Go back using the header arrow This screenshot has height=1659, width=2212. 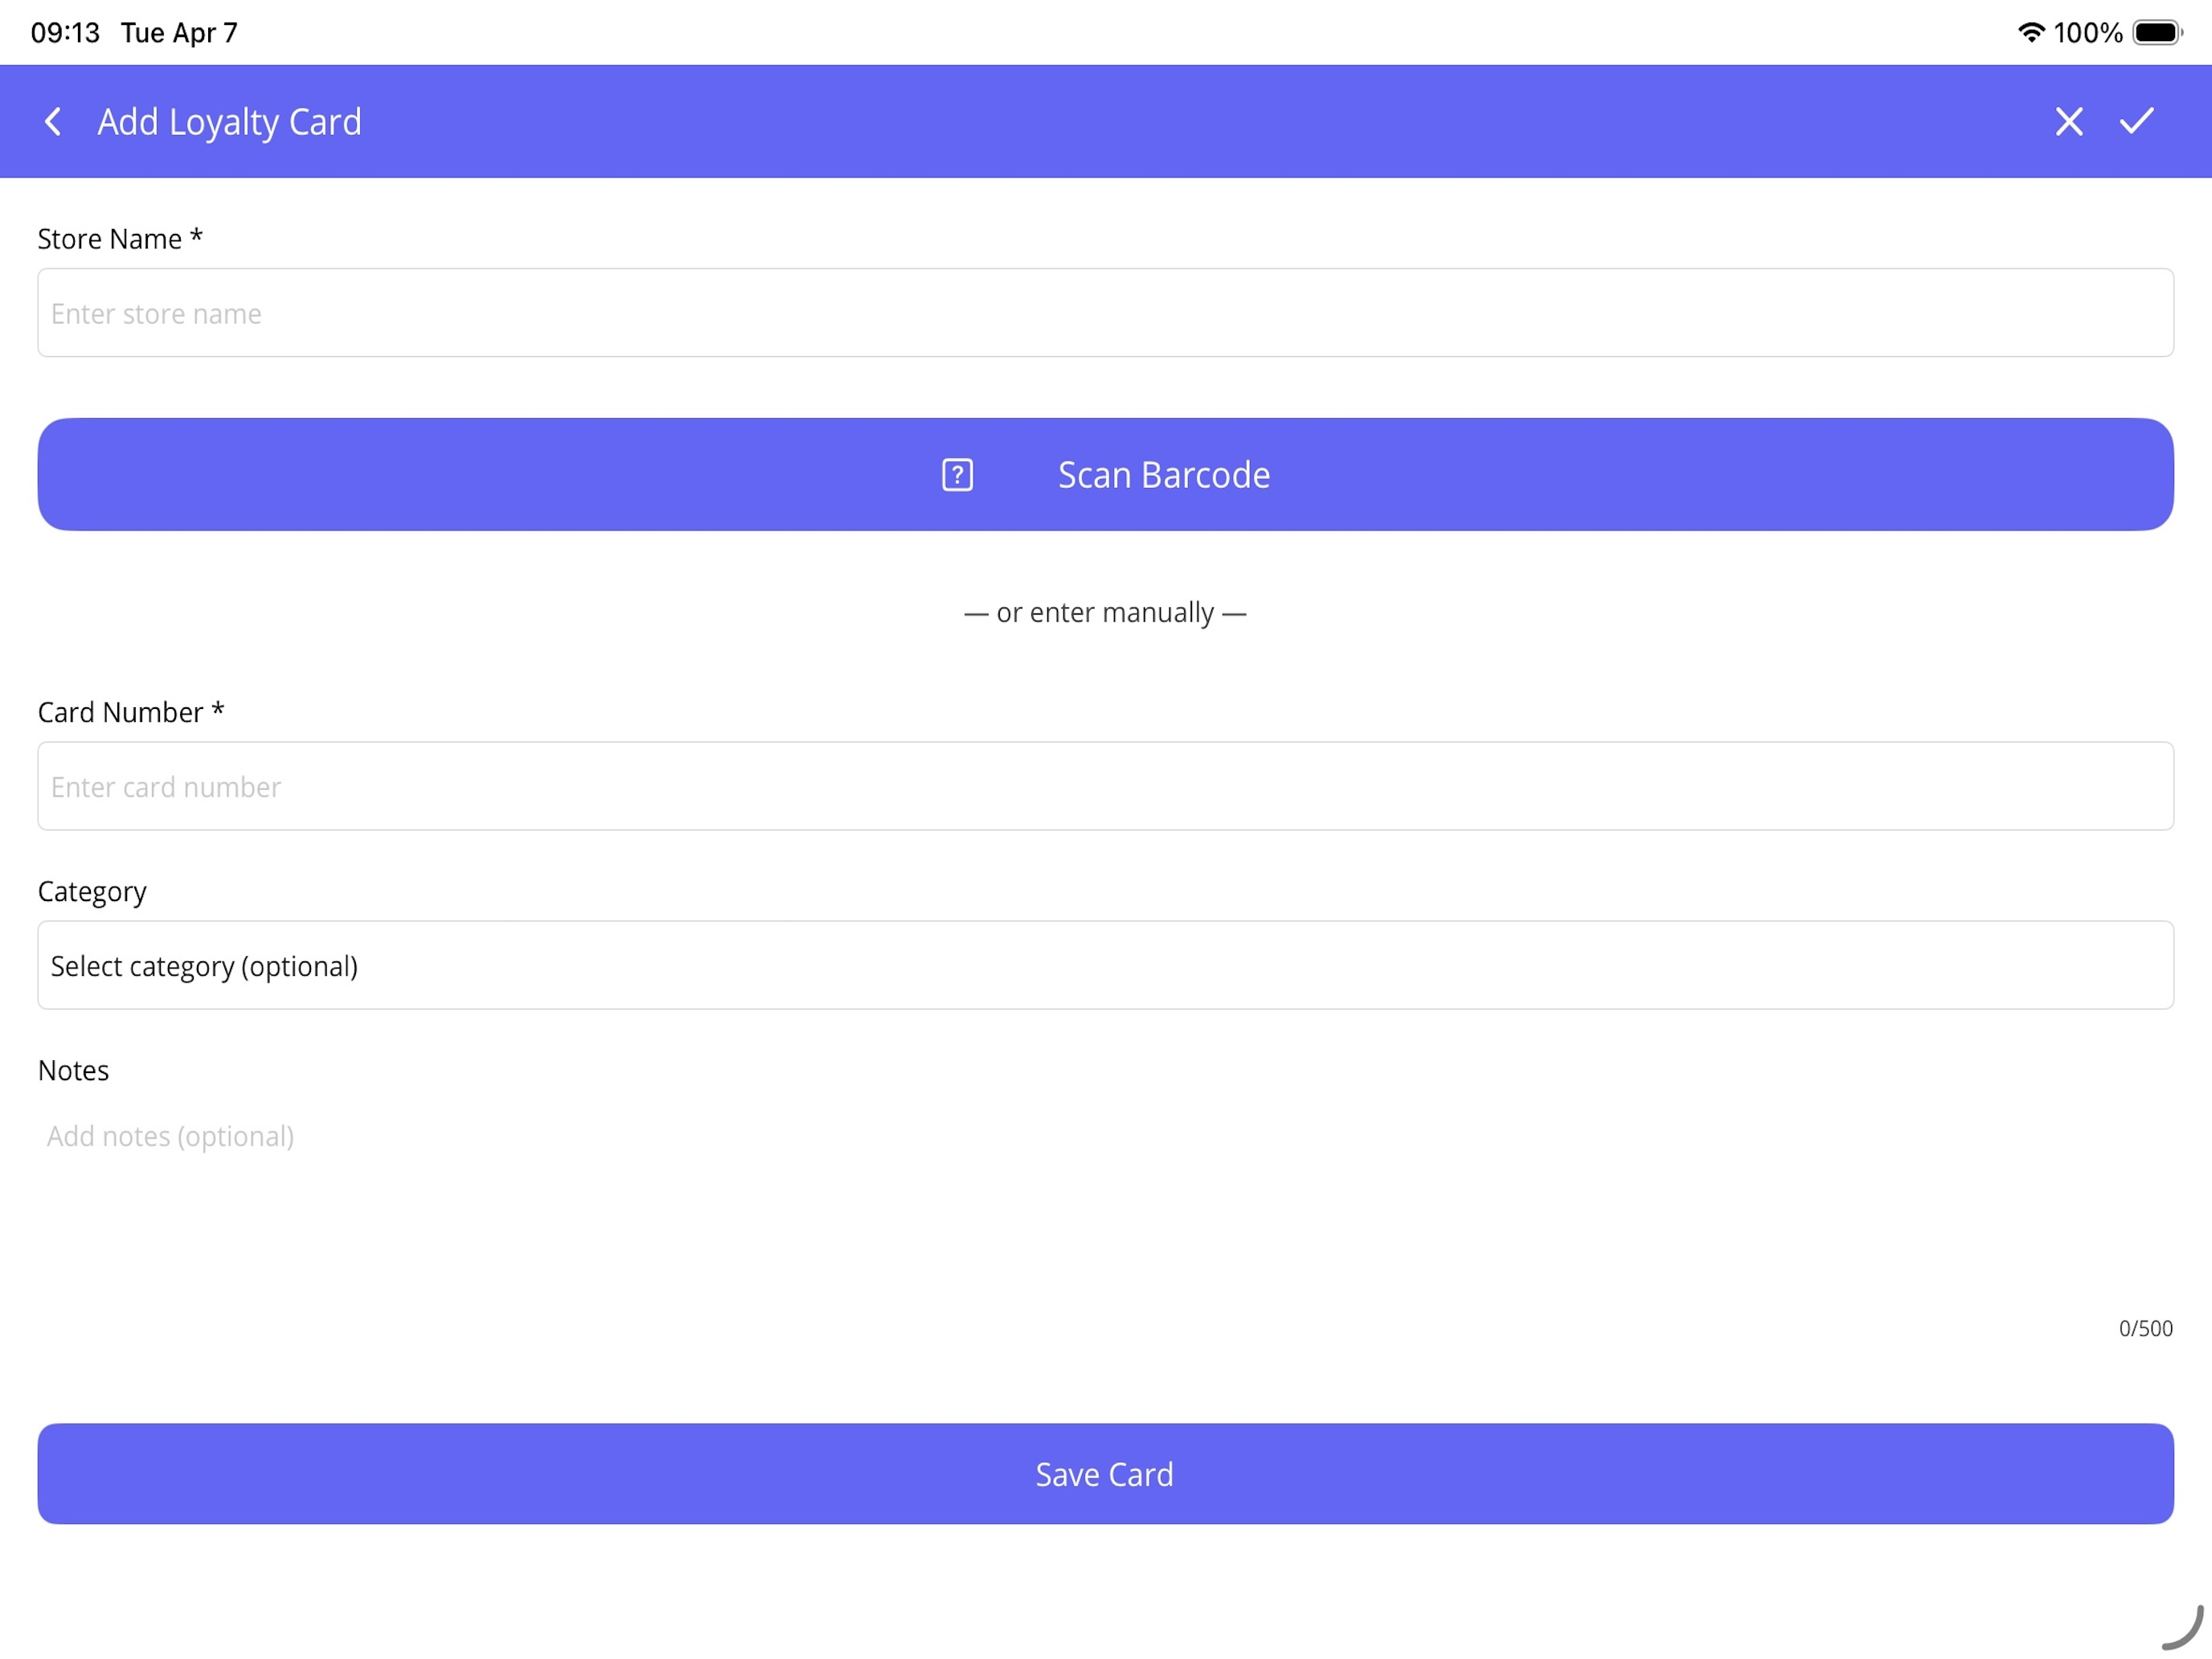[x=53, y=122]
